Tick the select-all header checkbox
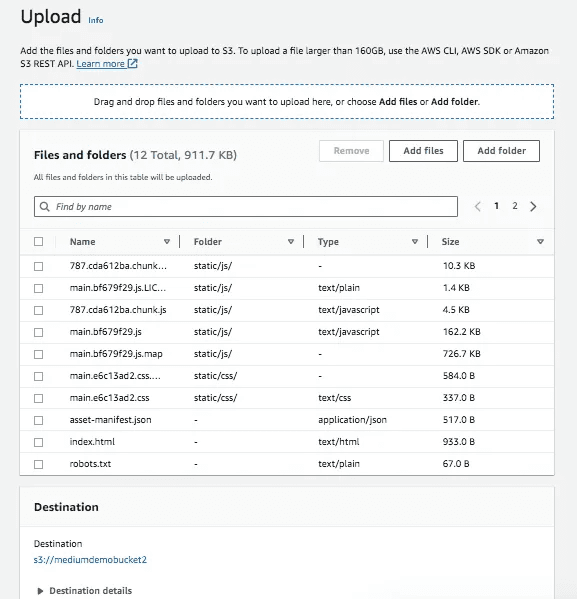This screenshot has width=577, height=599. [x=39, y=241]
